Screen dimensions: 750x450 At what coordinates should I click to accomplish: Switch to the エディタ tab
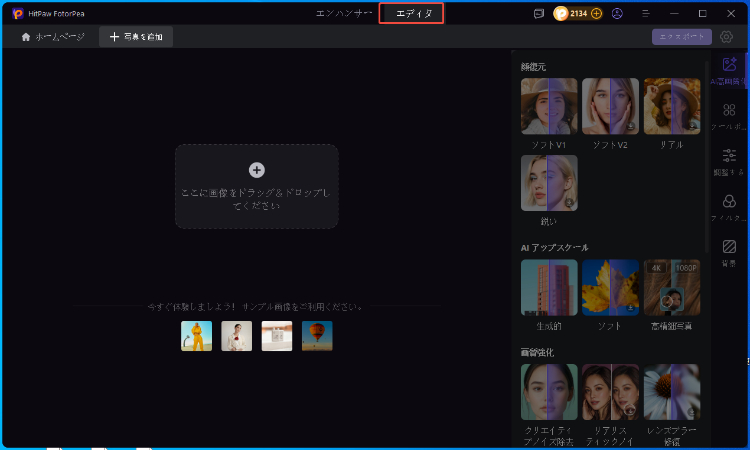(x=414, y=13)
